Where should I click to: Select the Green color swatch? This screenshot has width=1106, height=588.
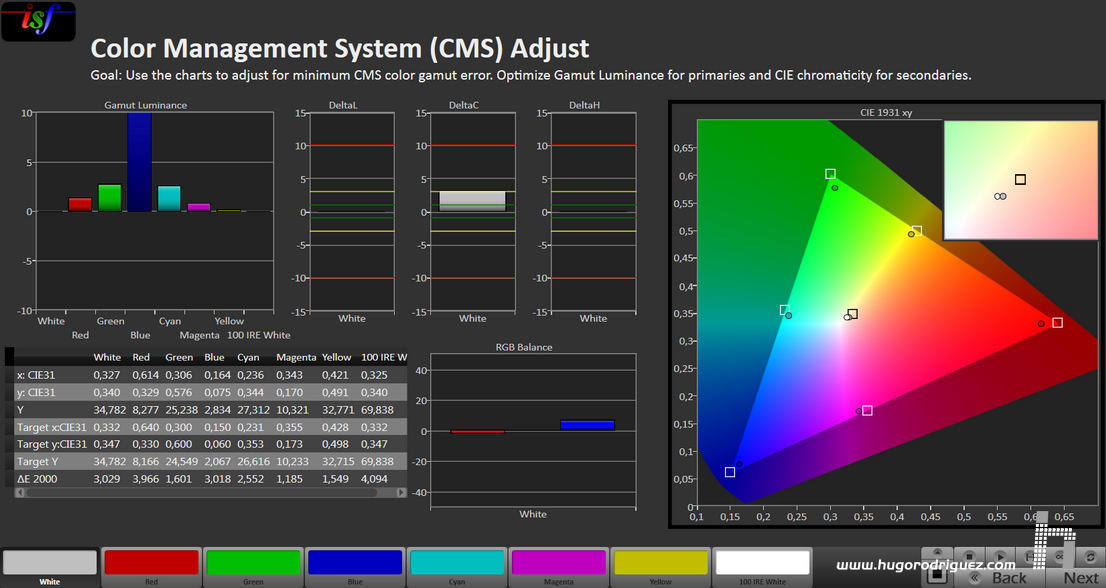[253, 563]
